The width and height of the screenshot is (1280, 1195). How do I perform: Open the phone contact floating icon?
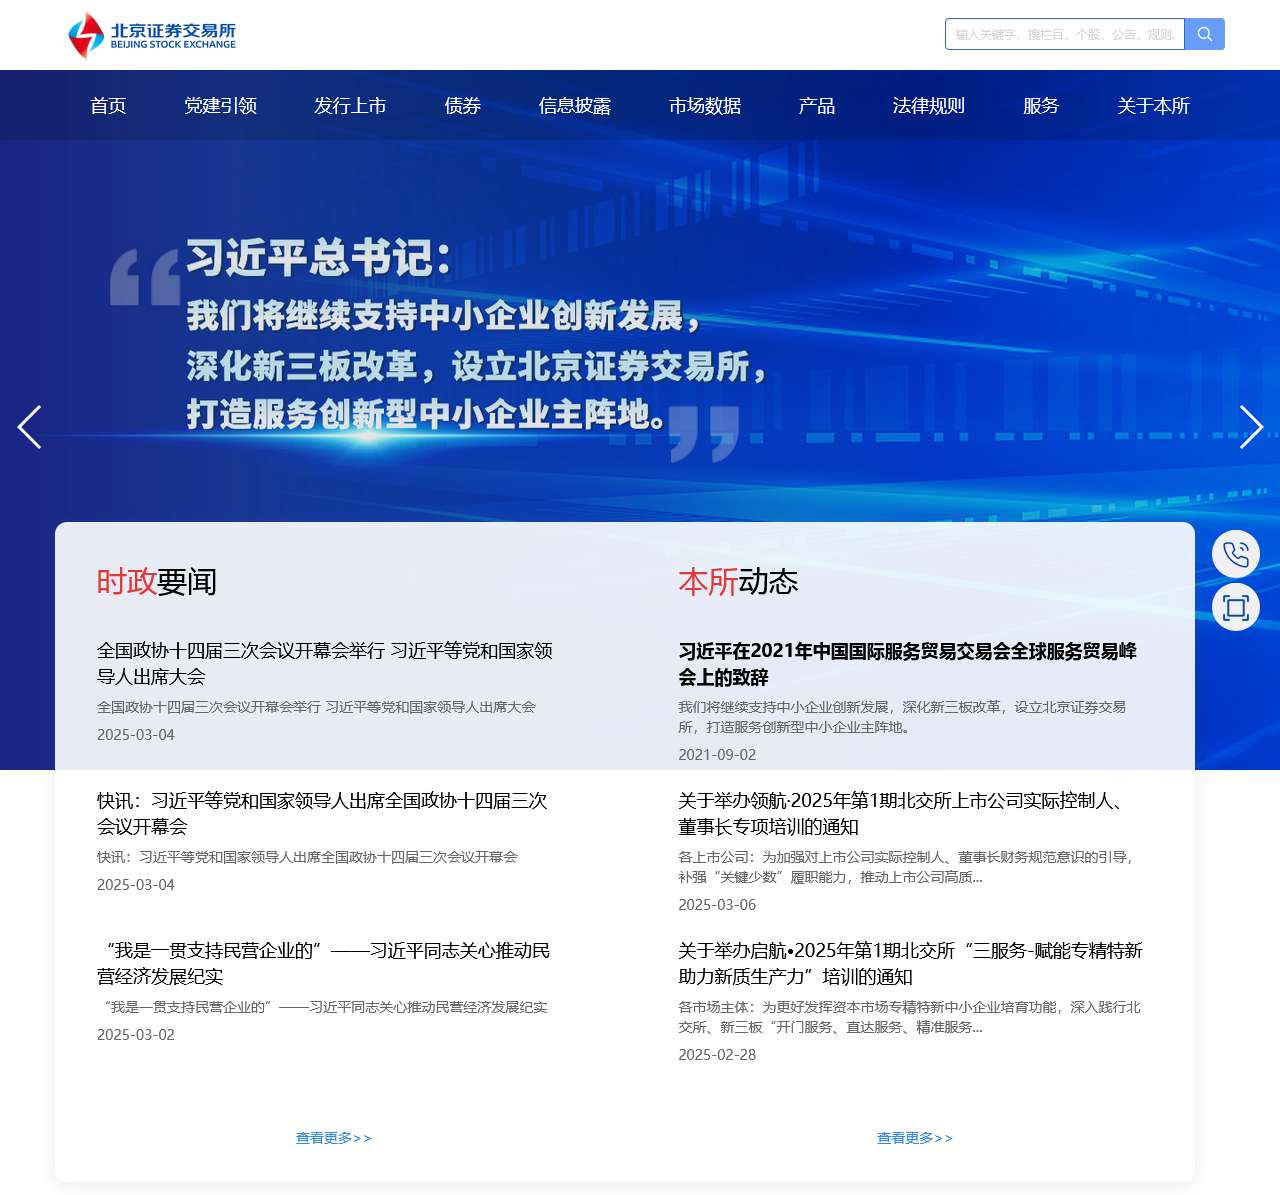pyautogui.click(x=1236, y=554)
